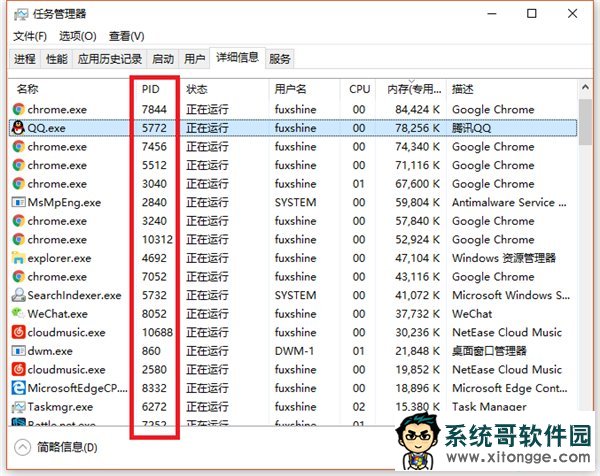The image size is (600, 476).
Task: Select the 详细信息 tab
Action: pyautogui.click(x=237, y=58)
